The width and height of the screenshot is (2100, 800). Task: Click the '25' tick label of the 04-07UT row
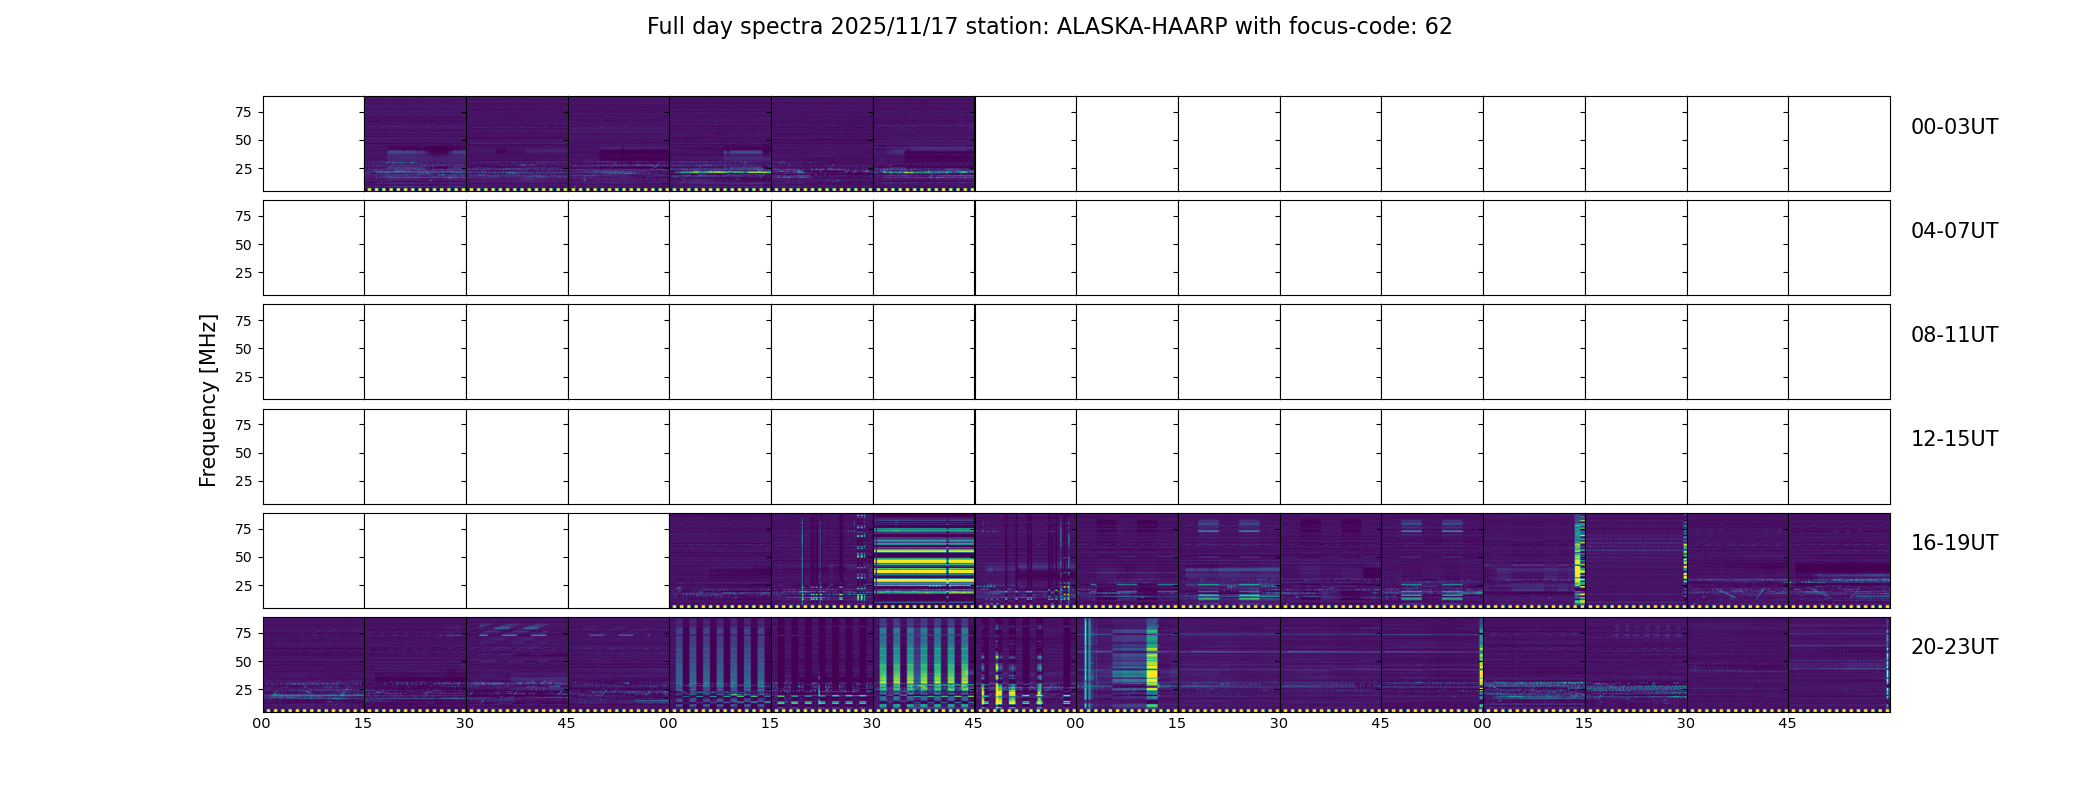243,273
